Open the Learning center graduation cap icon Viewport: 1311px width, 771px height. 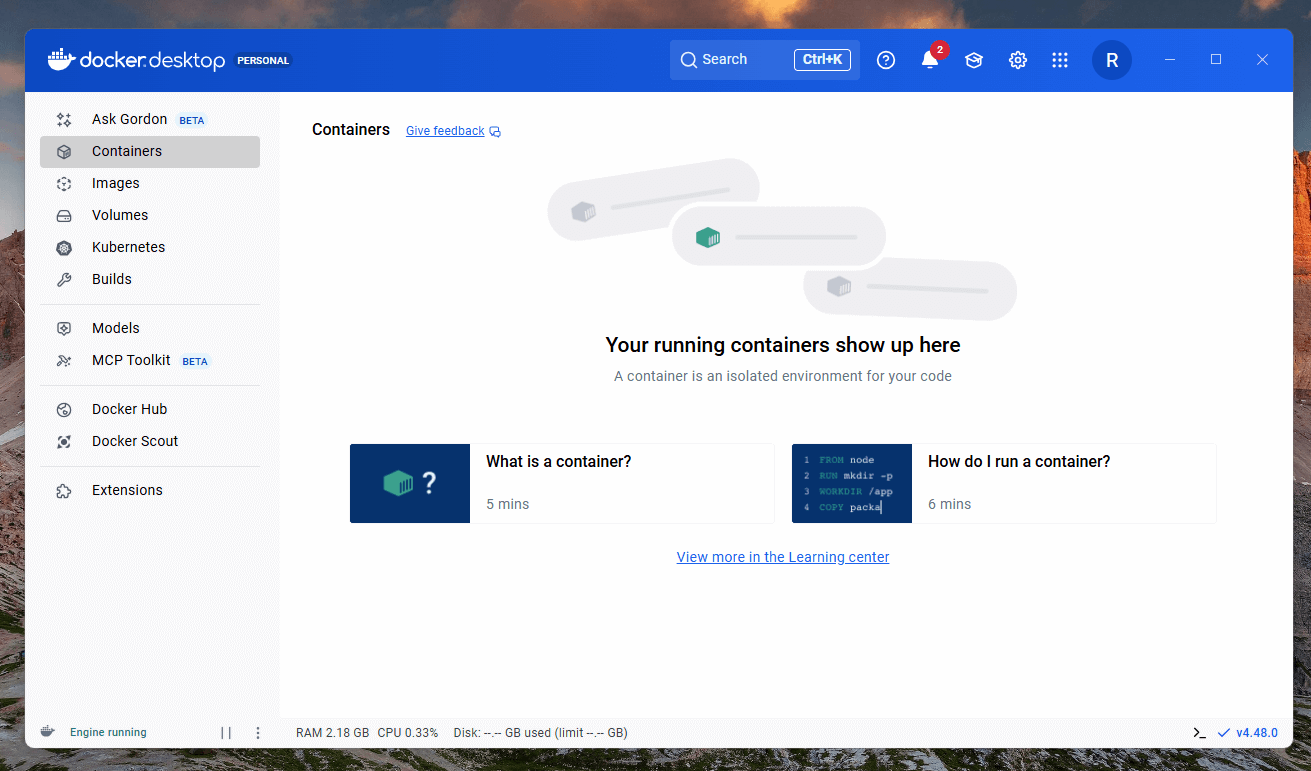(974, 60)
